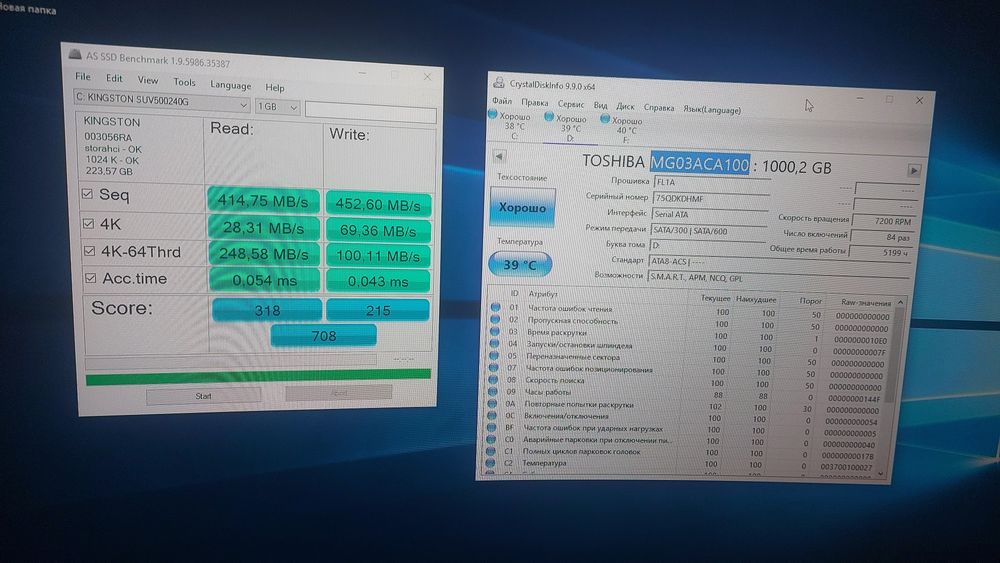Click the SMART table scroll down arrow
1000x563 pixels.
click(x=881, y=473)
